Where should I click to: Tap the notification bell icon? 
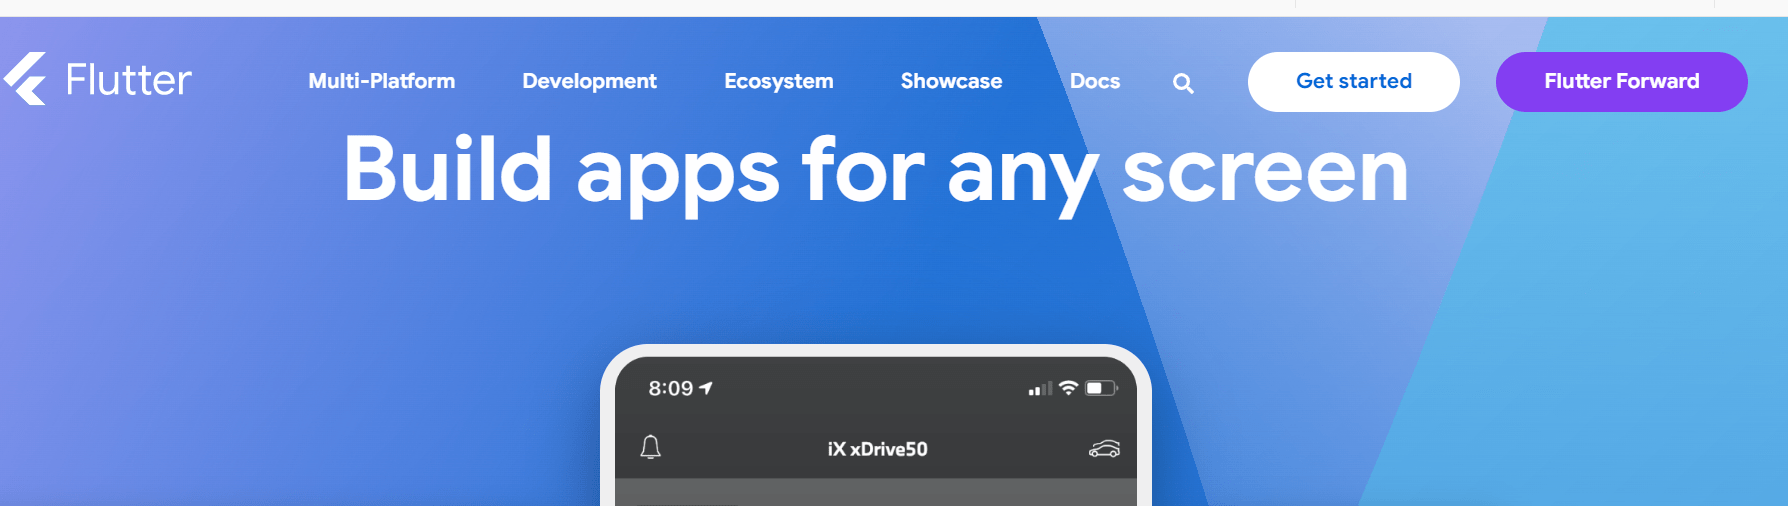(x=650, y=447)
